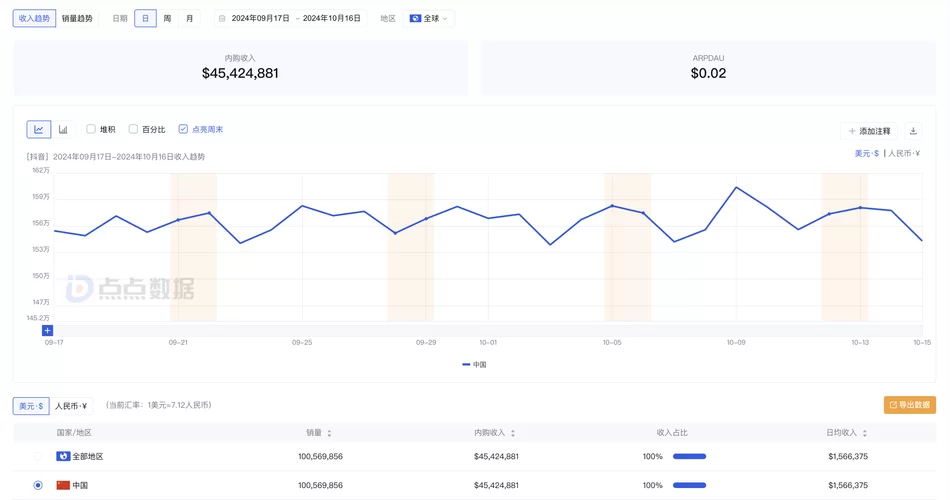Click 导出数据 export button

909,405
